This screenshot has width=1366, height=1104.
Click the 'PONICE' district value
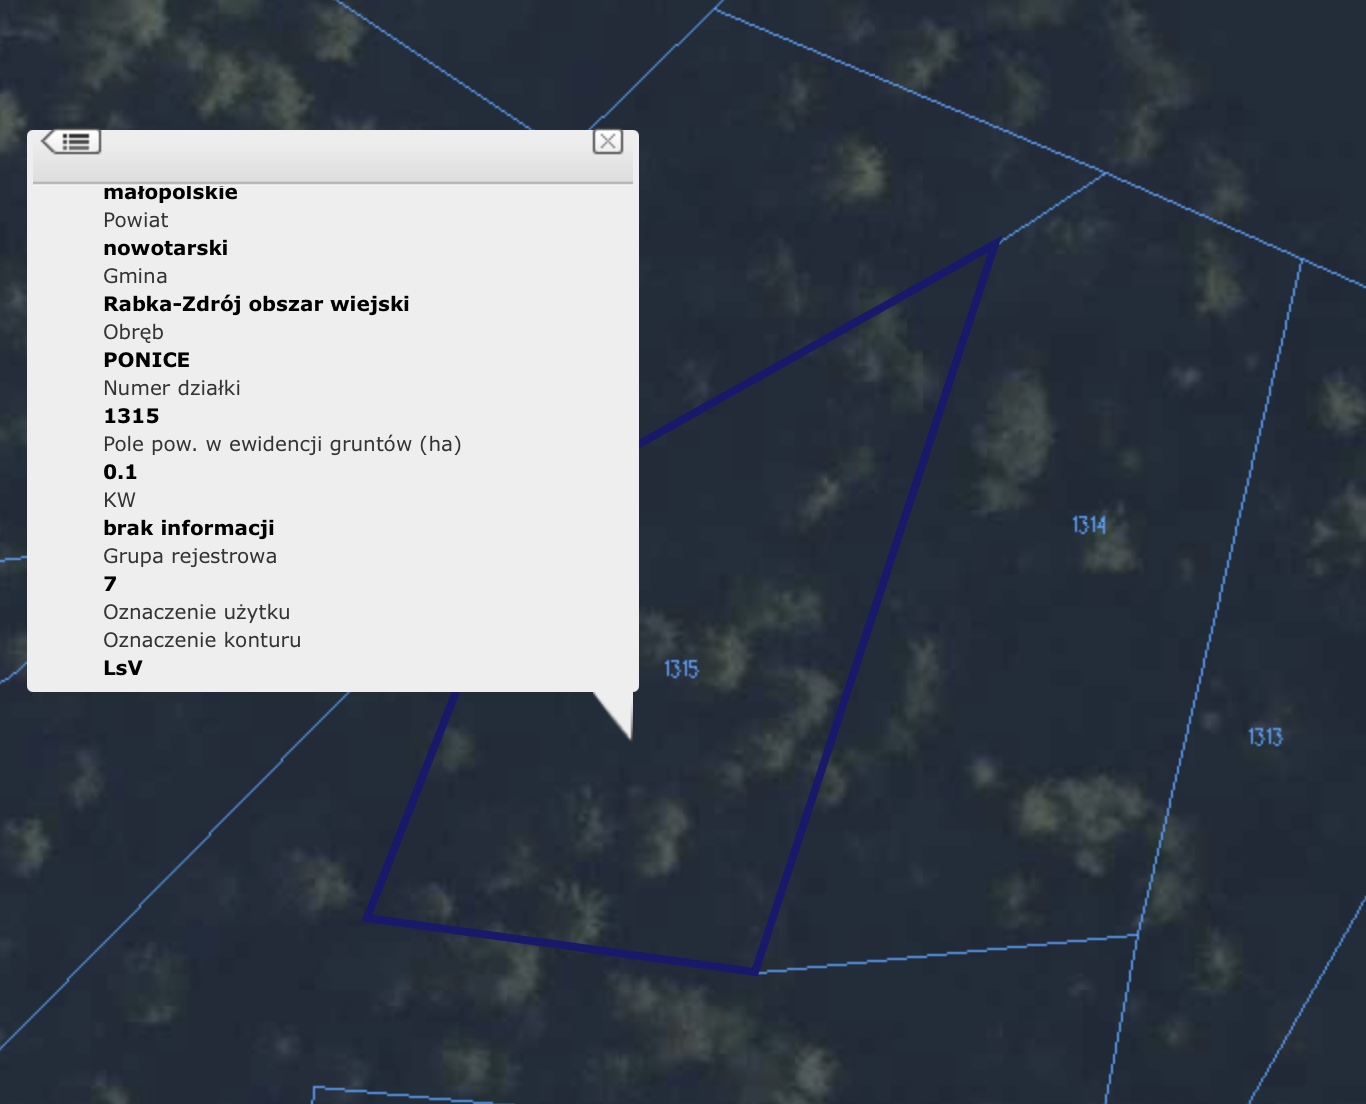146,360
